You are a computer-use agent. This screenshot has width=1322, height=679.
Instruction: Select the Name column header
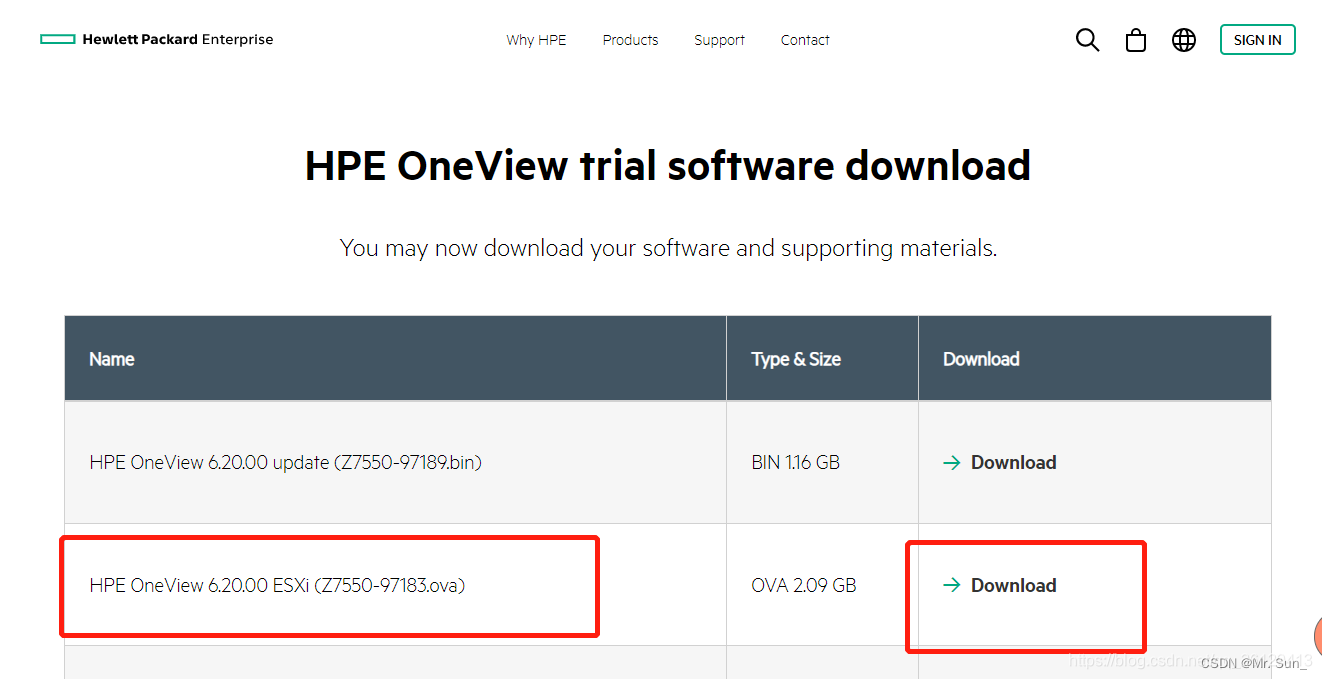[111, 358]
